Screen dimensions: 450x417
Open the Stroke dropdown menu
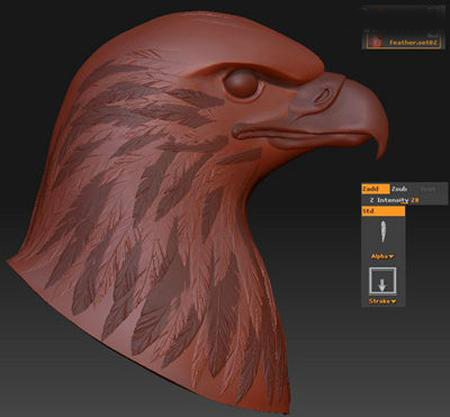tap(383, 301)
